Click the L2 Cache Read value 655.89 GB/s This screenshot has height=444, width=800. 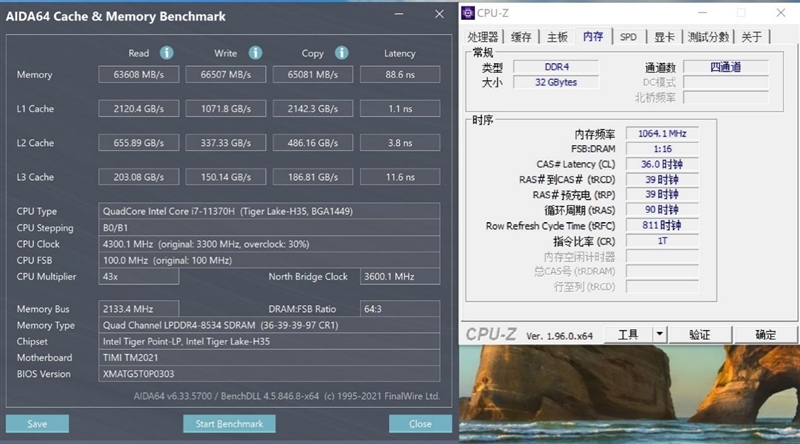[x=139, y=143]
